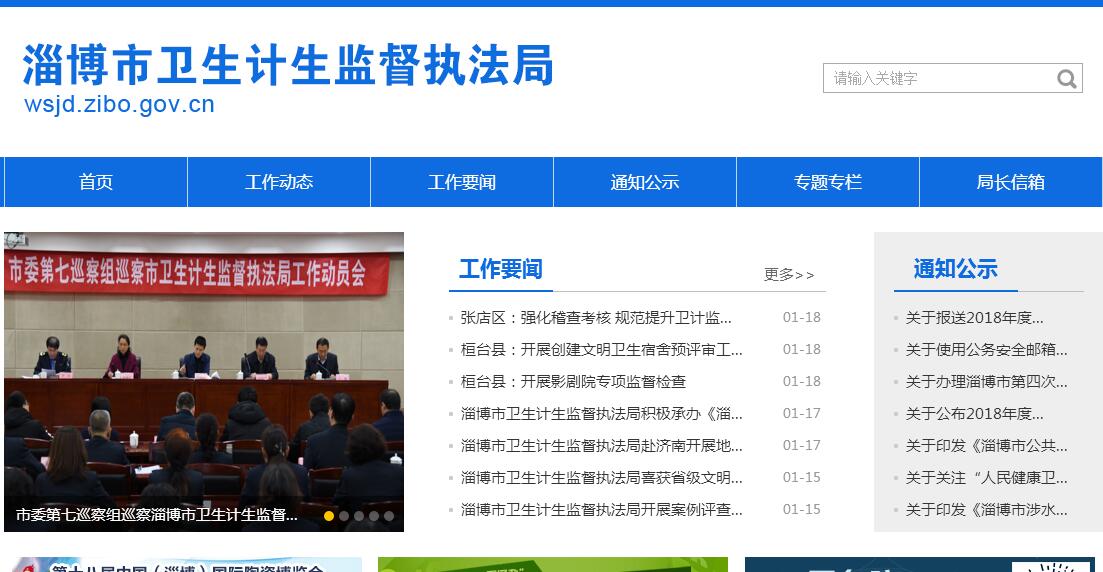1103x572 pixels.
Task: Click the 淄博市卫生计生监督执法局 site logo
Action: click(287, 68)
